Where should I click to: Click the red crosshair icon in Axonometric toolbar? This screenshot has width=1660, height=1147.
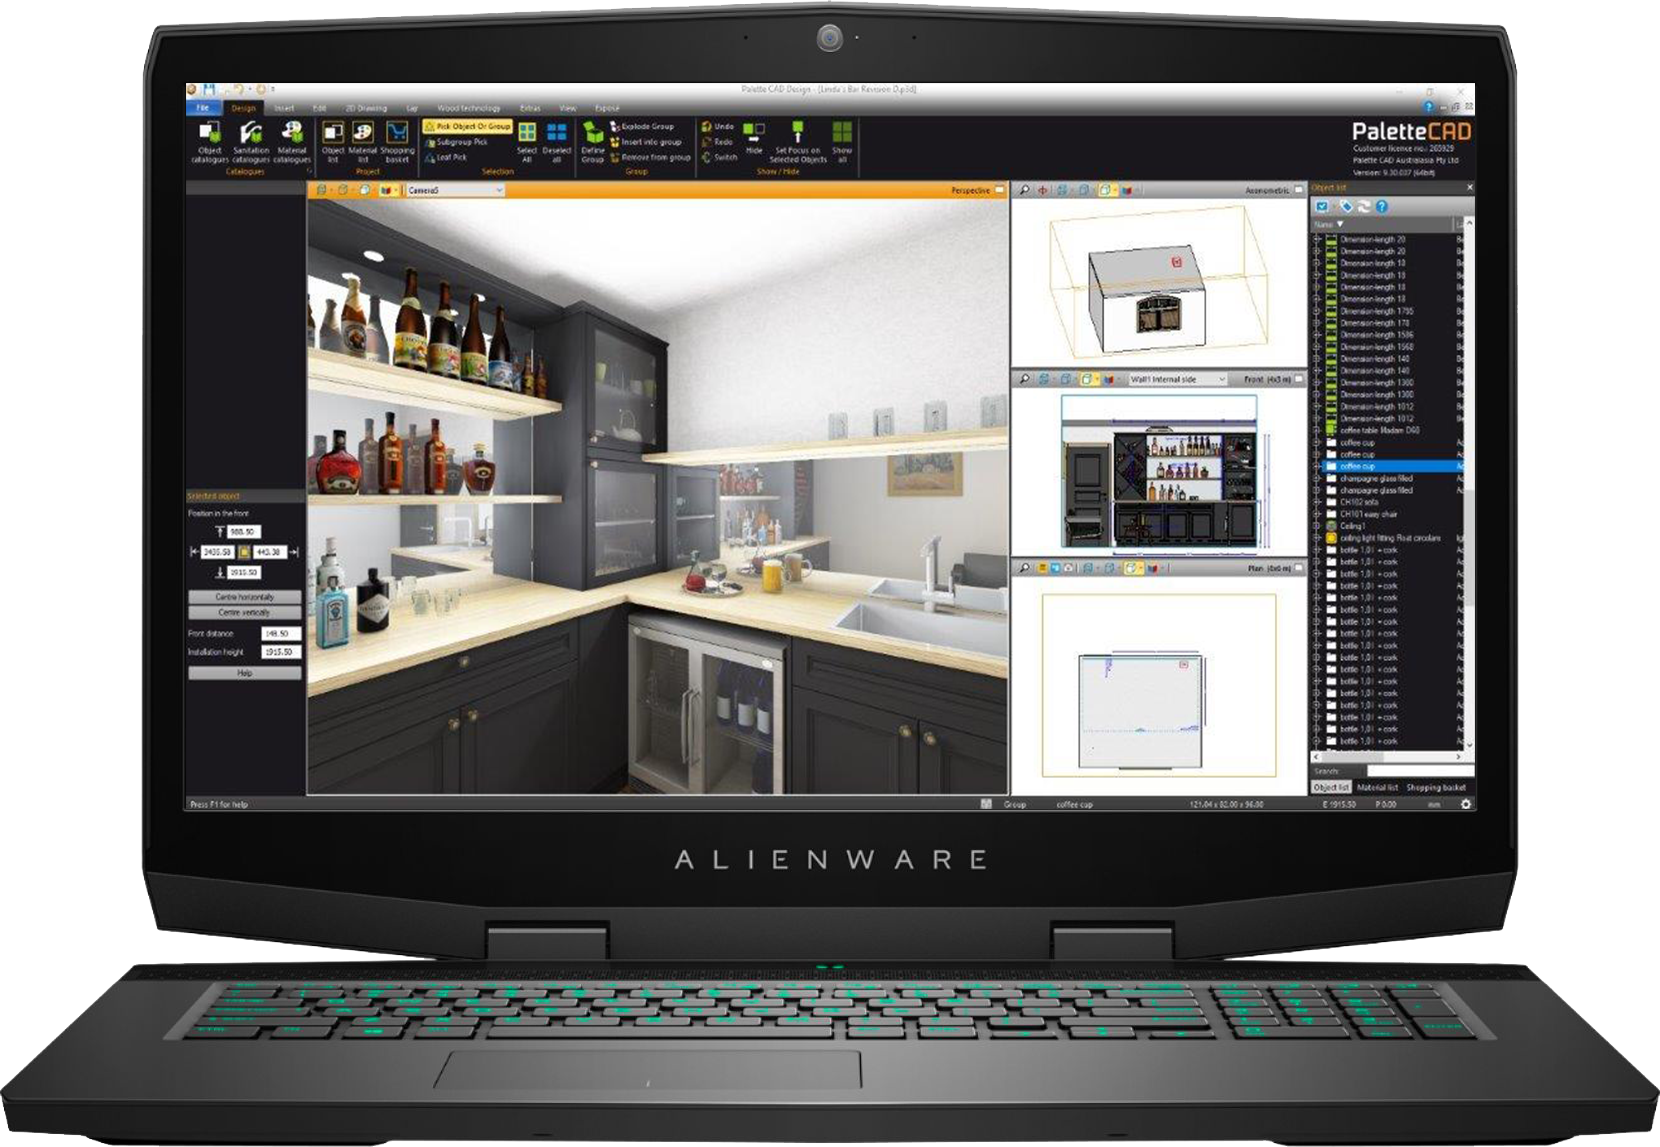point(1042,190)
